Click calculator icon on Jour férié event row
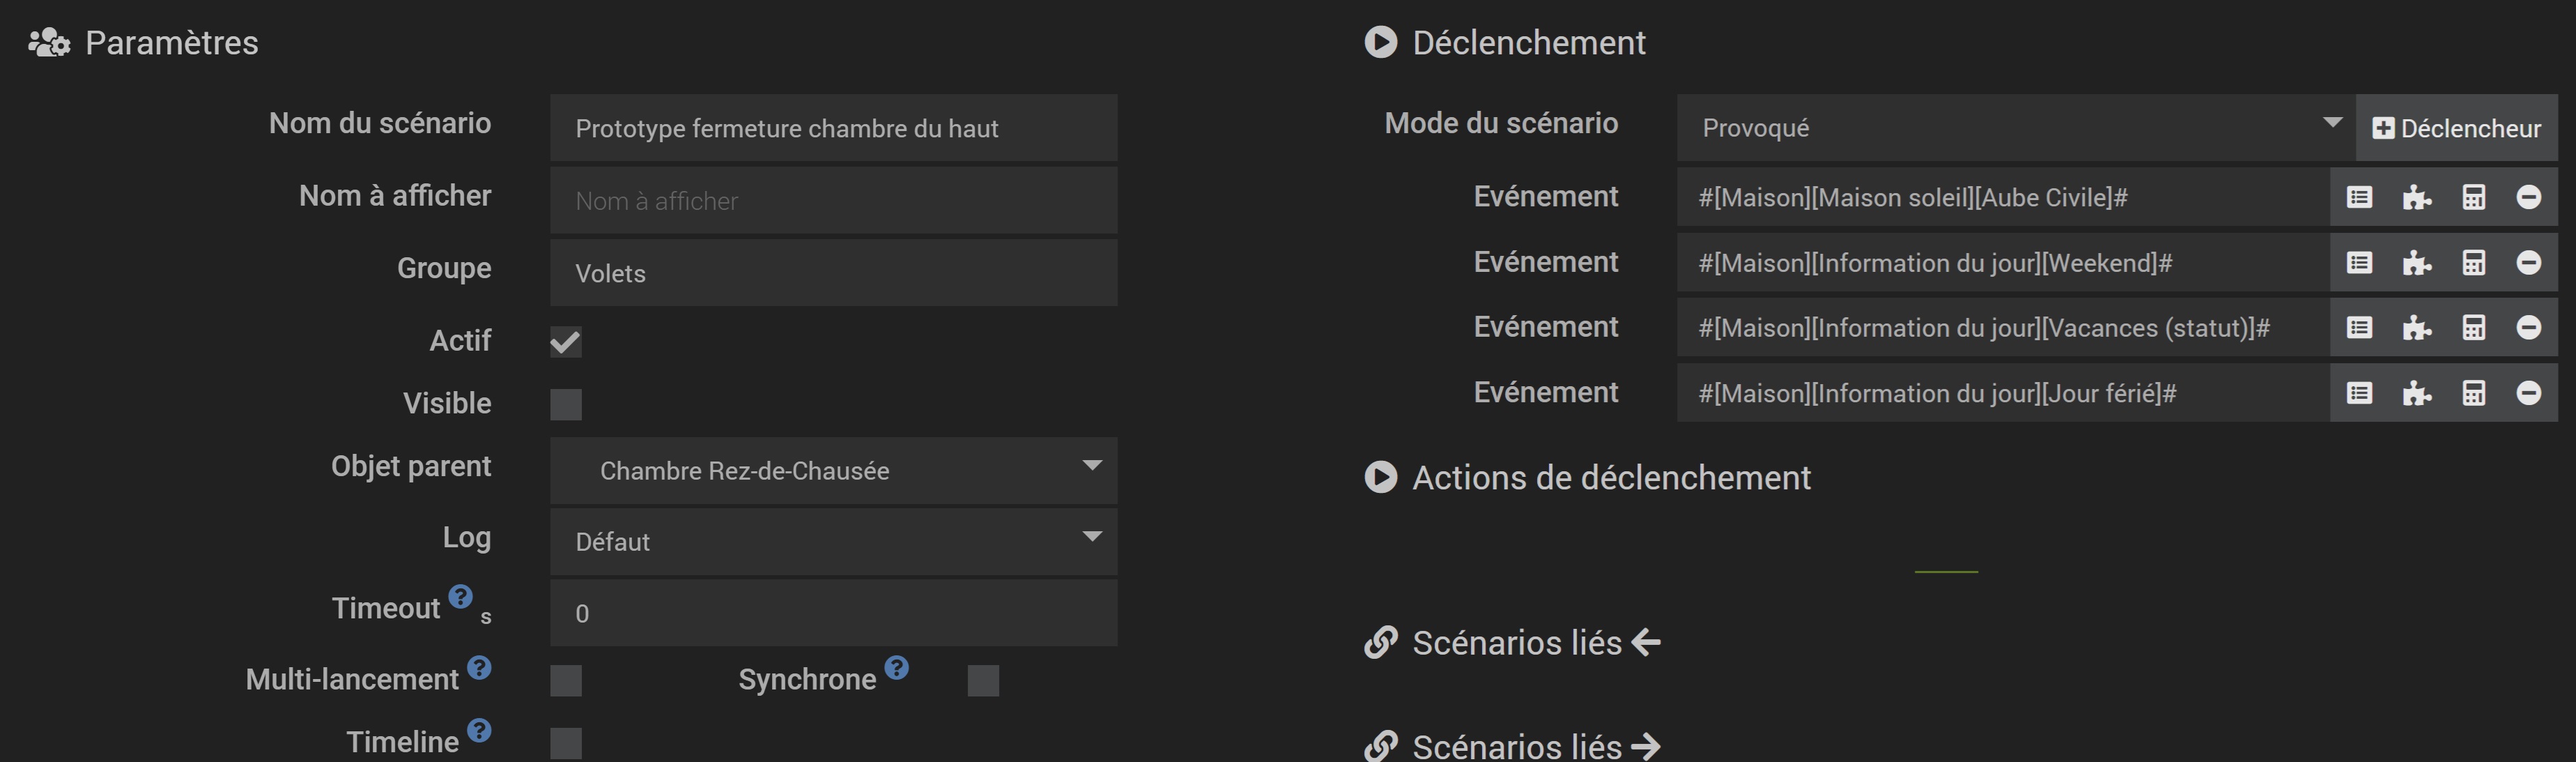2576x762 pixels. (2473, 393)
